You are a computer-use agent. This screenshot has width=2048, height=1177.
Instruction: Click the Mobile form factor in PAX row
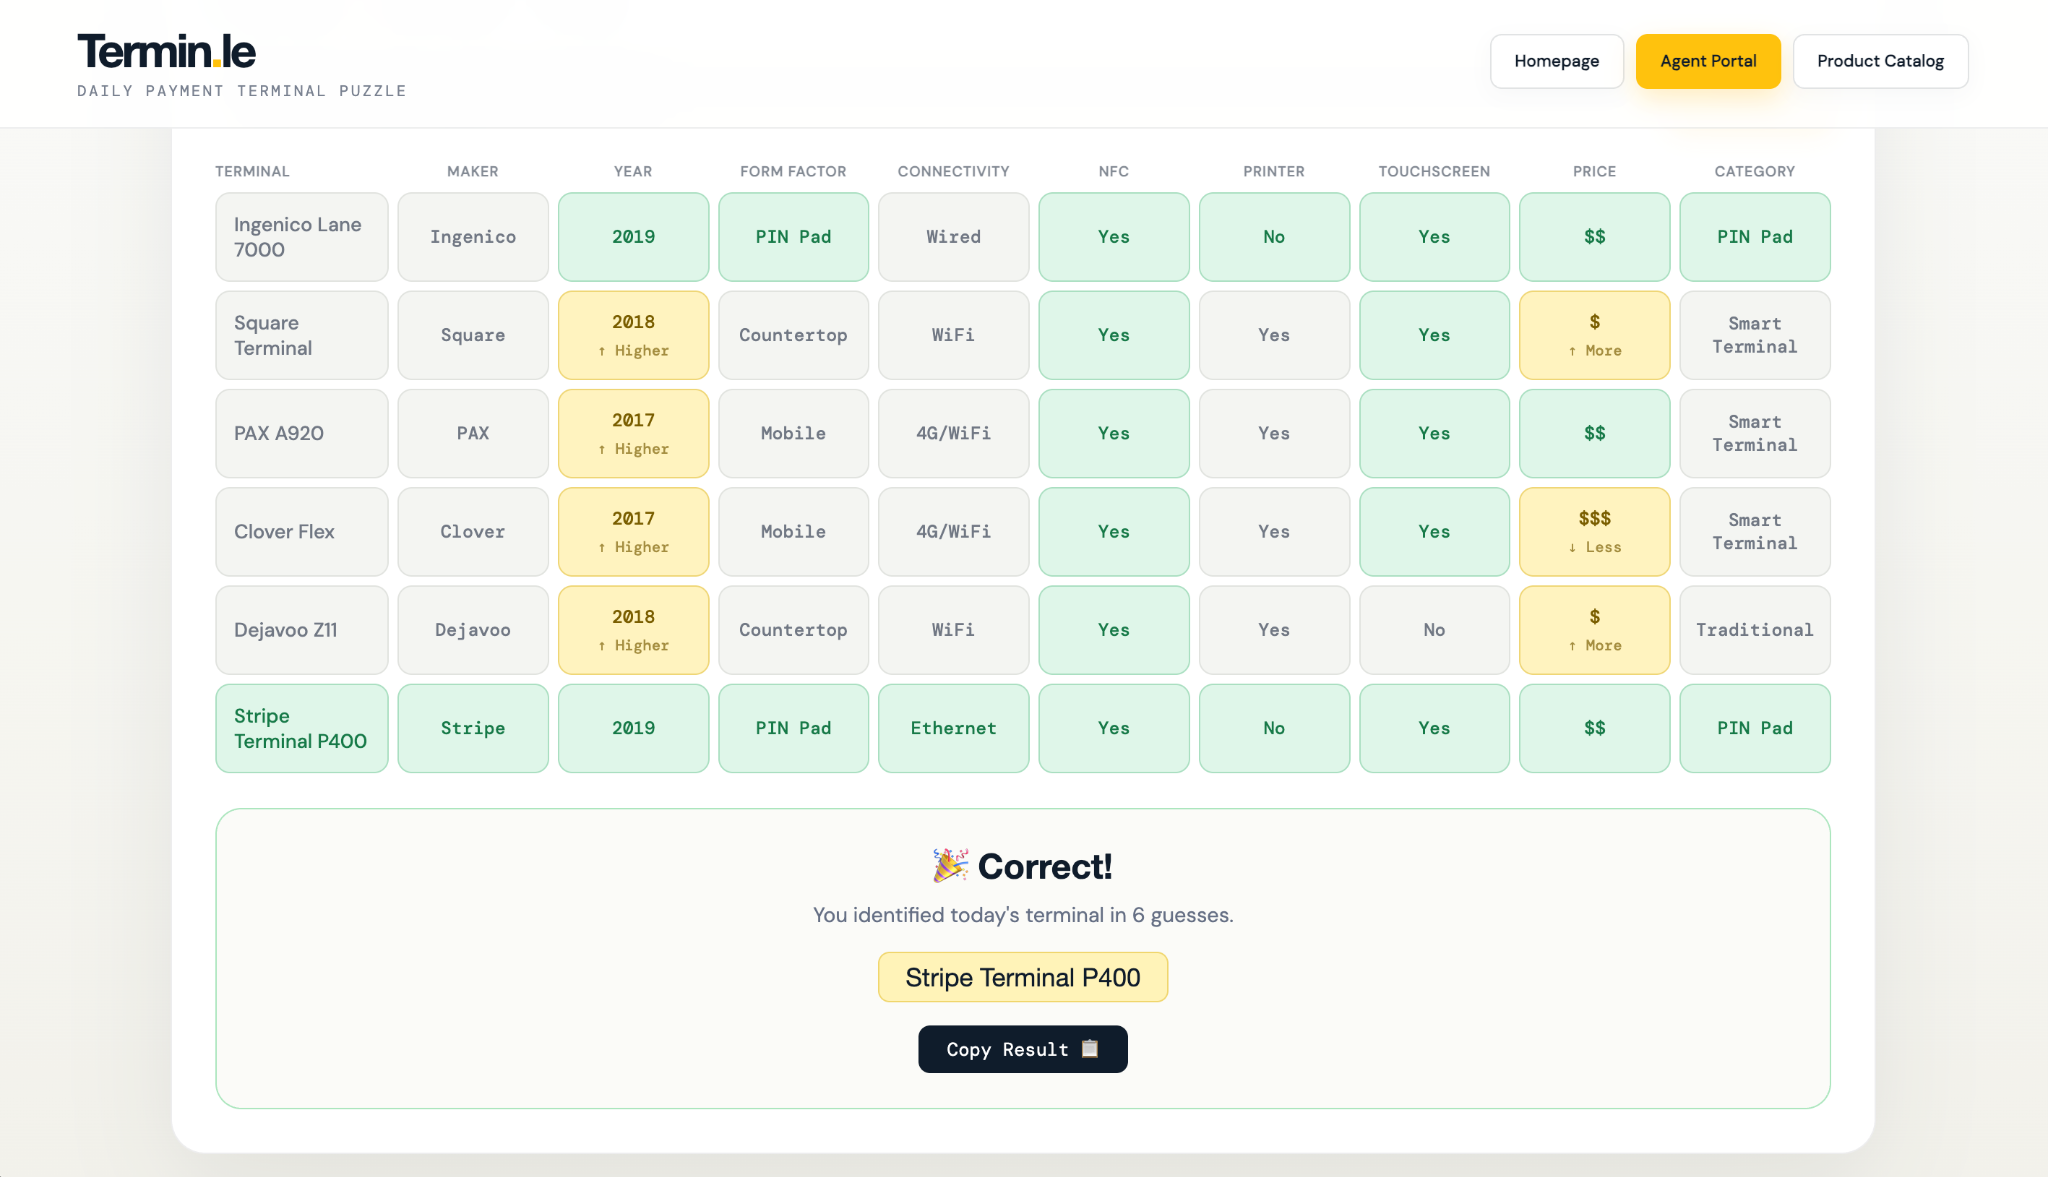pyautogui.click(x=793, y=433)
